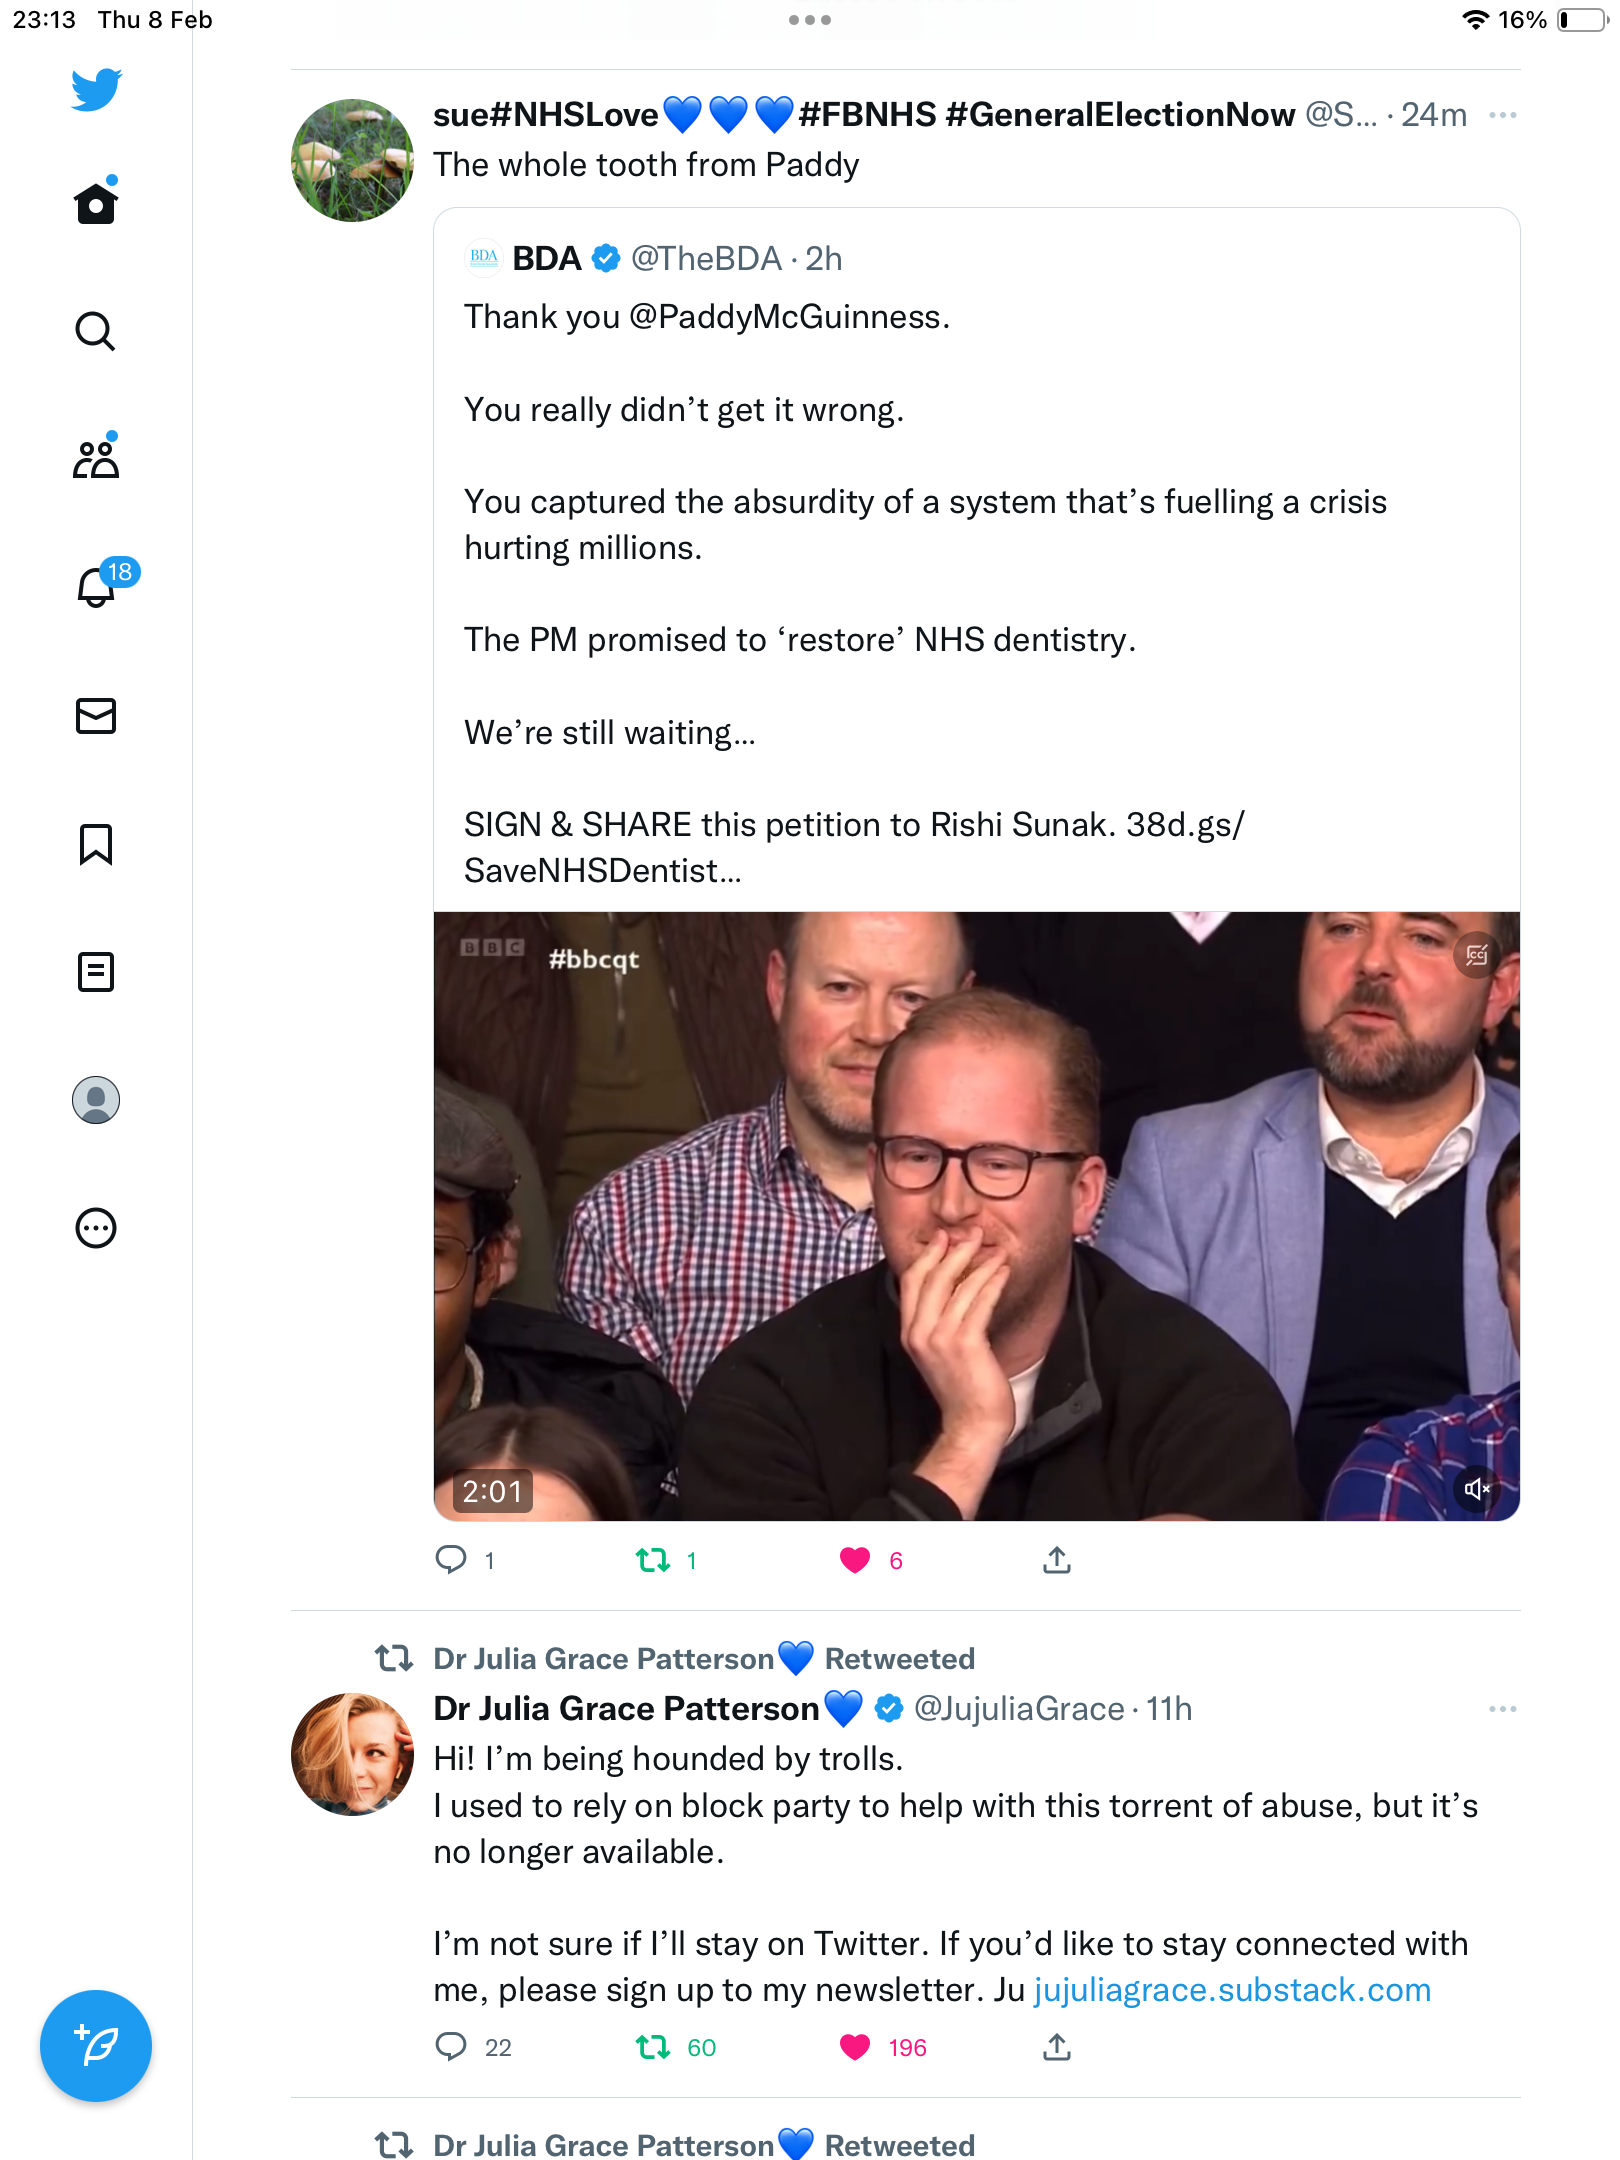
Task: Play the #bbcqt video thumbnail
Action: coord(977,1216)
